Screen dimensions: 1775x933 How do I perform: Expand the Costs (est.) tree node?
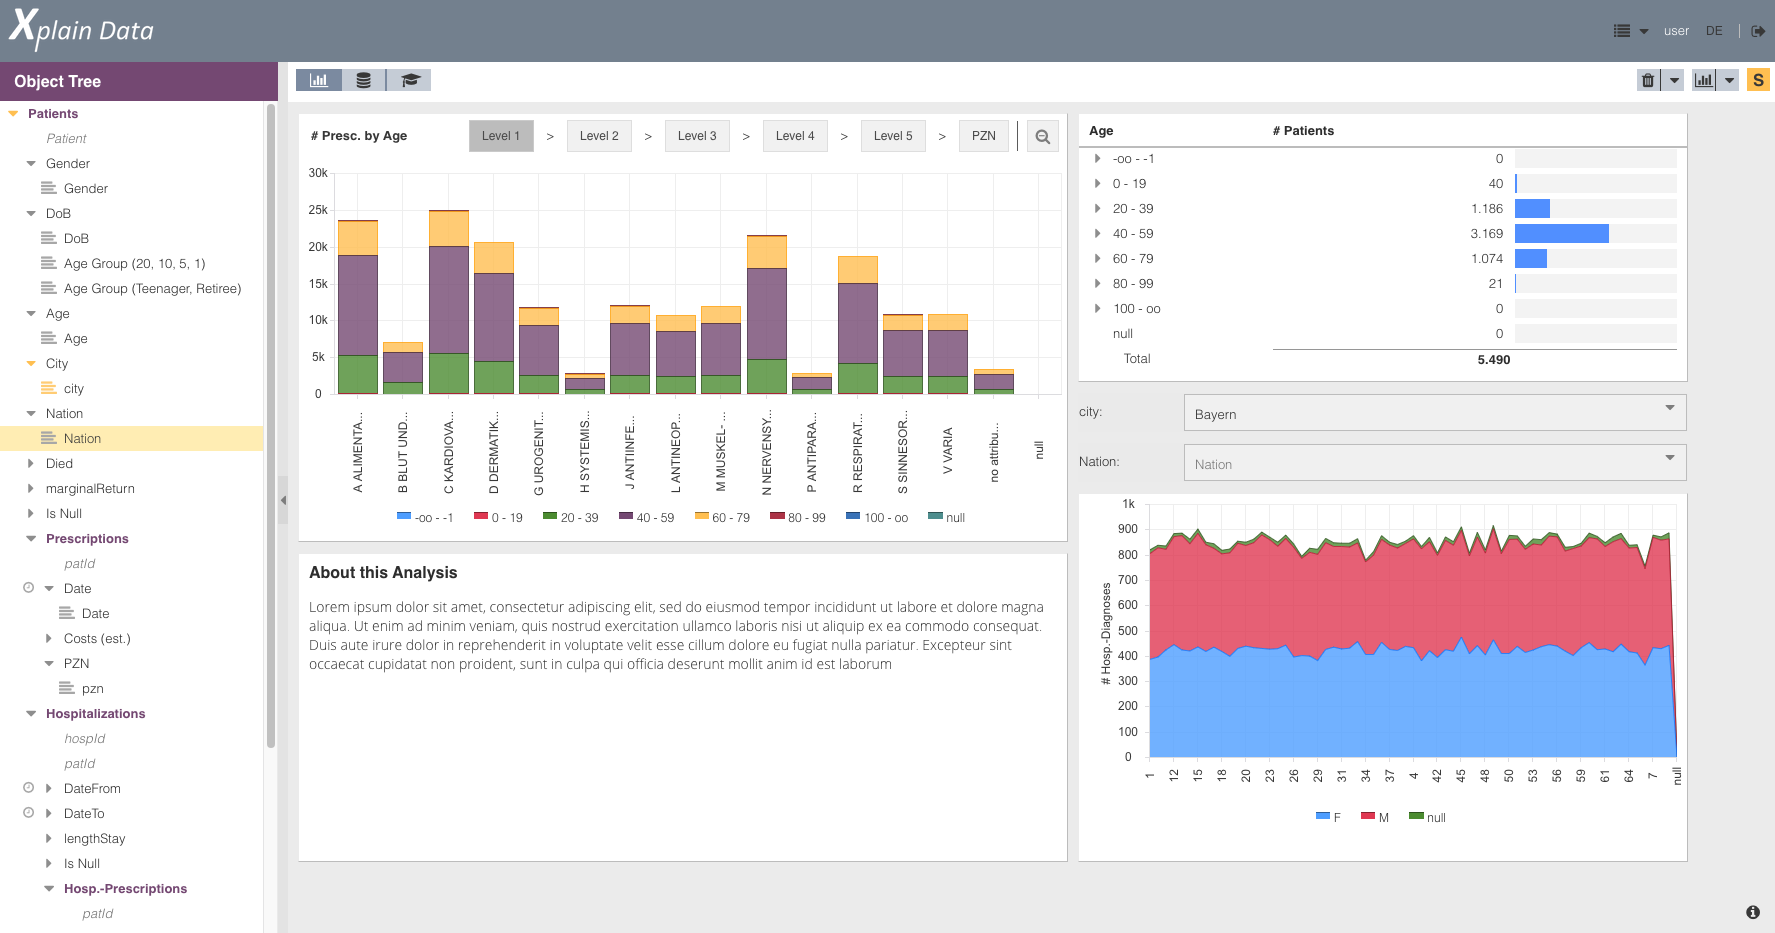[49, 638]
